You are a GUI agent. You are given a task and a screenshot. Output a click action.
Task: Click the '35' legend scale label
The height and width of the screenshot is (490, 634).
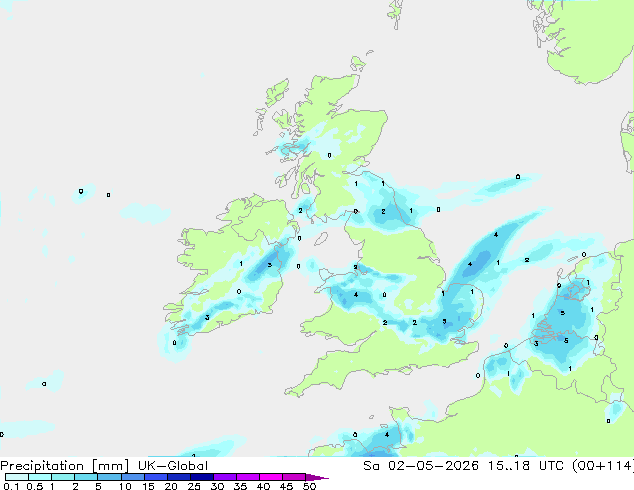pos(240,486)
